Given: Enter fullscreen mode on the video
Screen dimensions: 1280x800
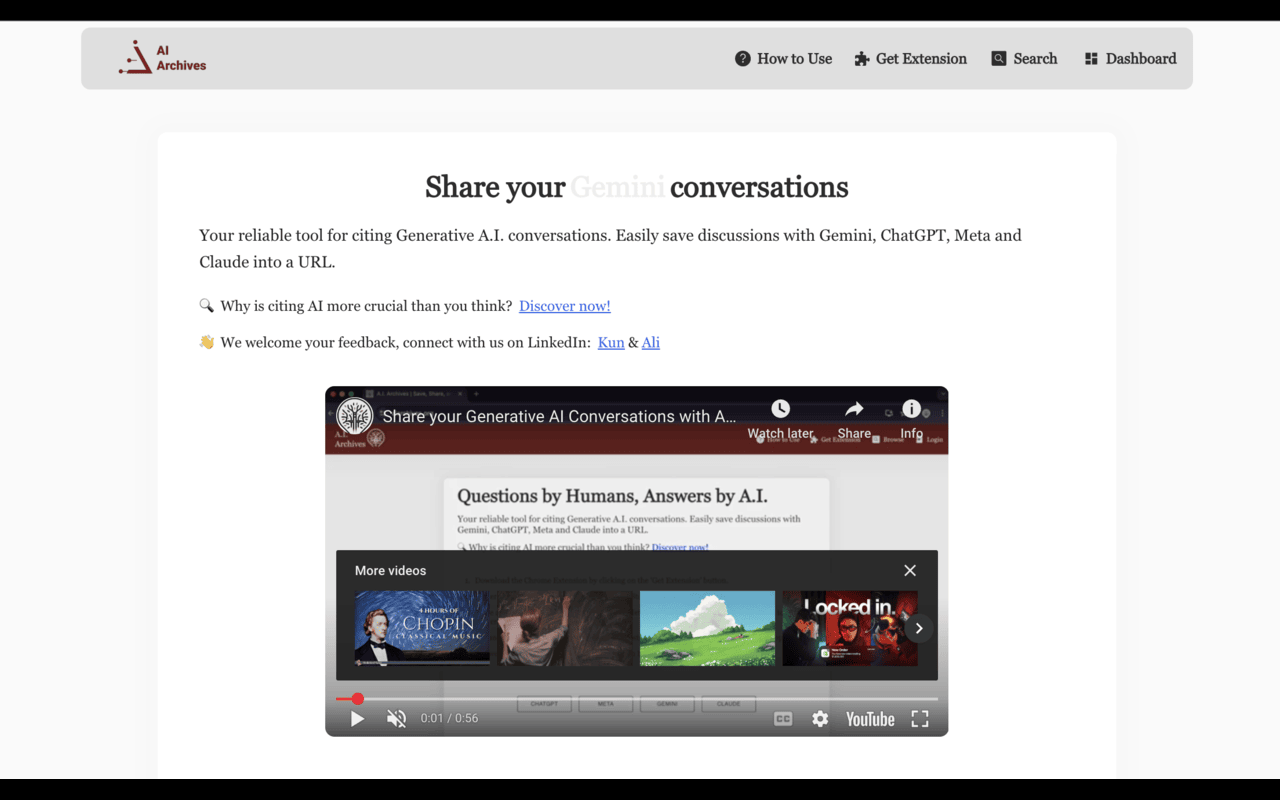Looking at the screenshot, I should [919, 719].
